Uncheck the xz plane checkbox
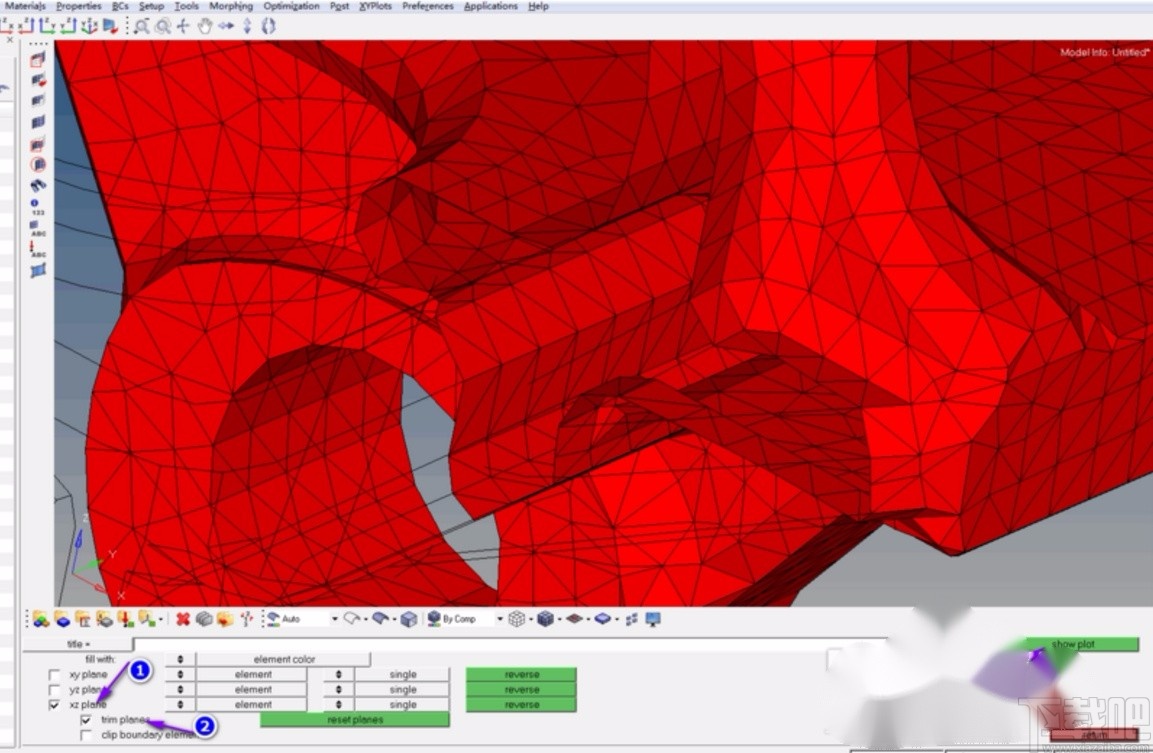The height and width of the screenshot is (753, 1153). (55, 705)
